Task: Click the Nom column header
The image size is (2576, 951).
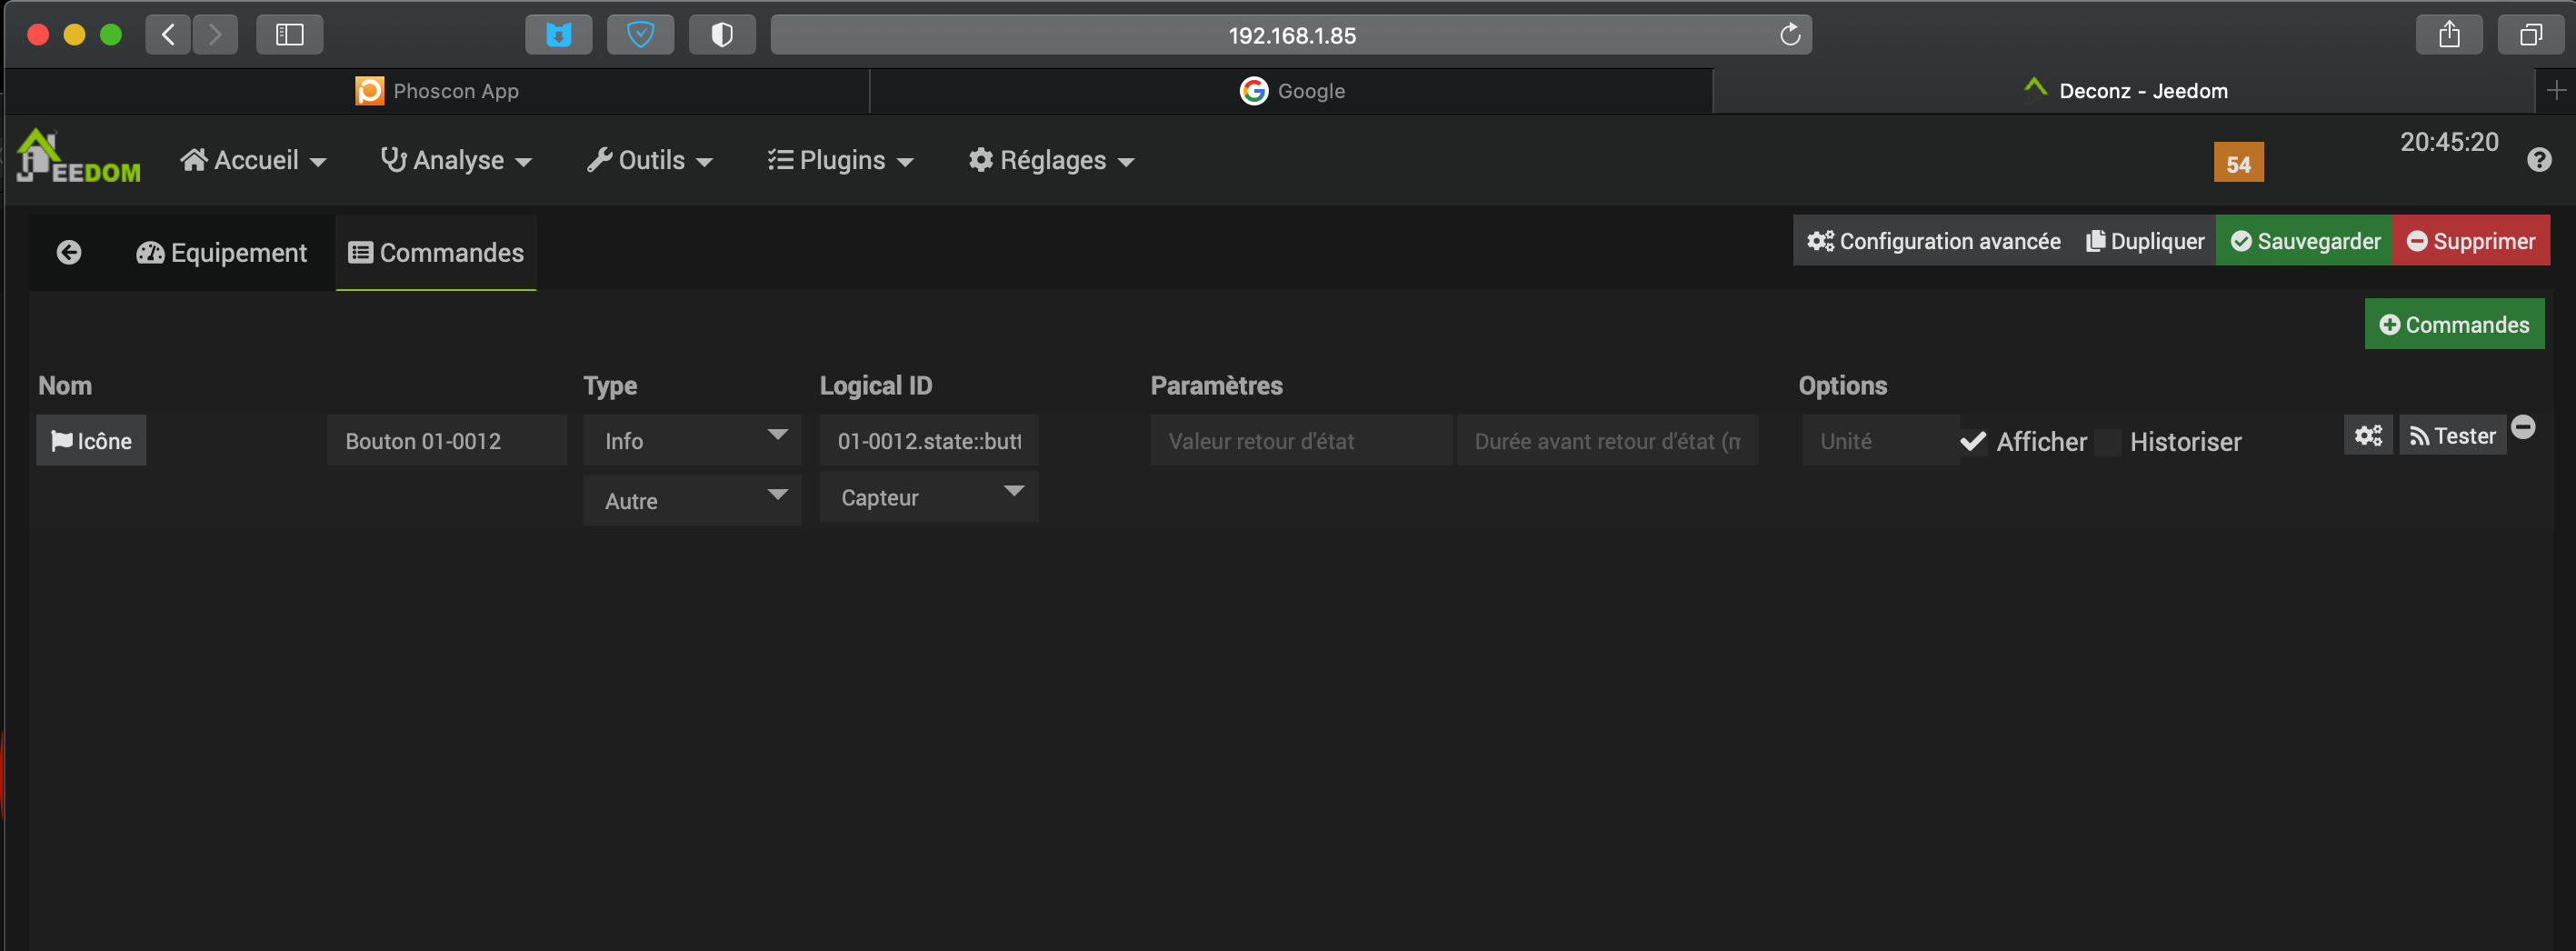Action: tap(65, 386)
